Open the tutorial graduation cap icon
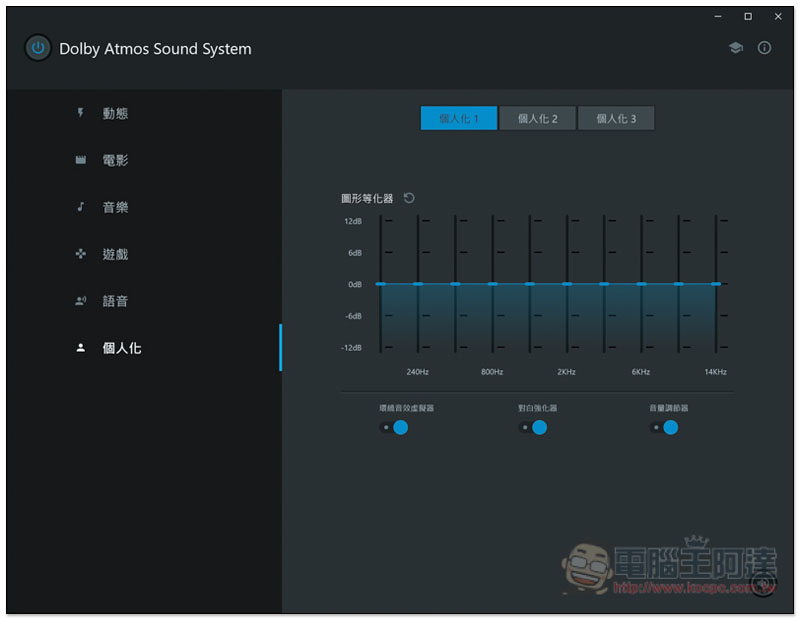The height and width of the screenshot is (621, 800). coord(735,48)
